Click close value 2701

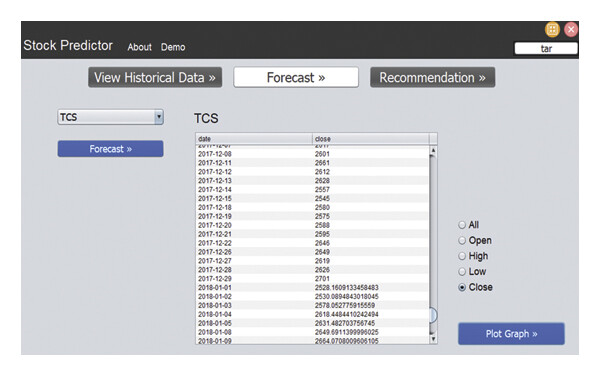[322, 278]
